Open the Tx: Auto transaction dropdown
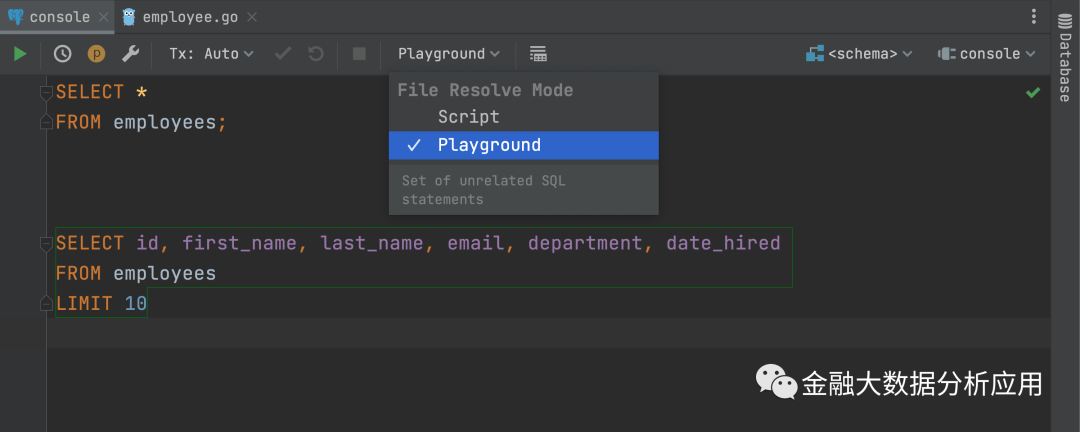 211,54
